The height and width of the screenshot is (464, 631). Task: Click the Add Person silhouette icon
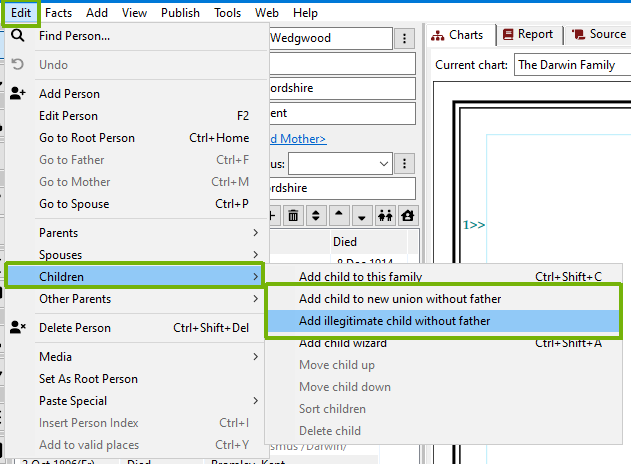click(x=18, y=94)
